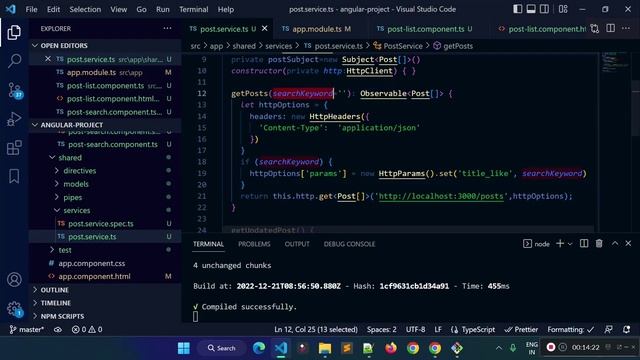The height and width of the screenshot is (360, 640).
Task: Expand the Timeline section
Action: click(105, 303)
